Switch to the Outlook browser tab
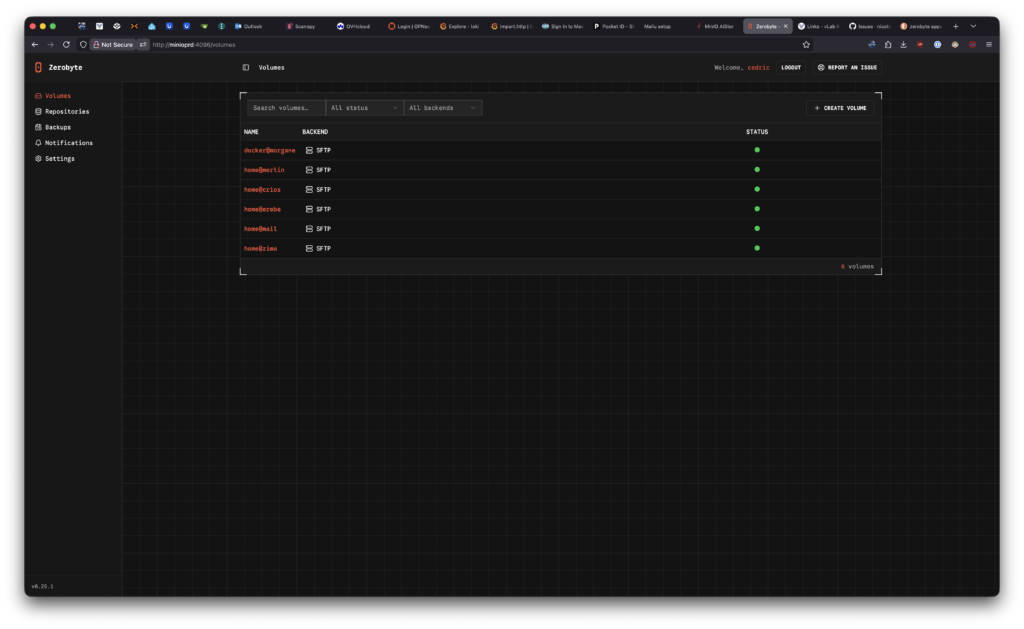 (x=253, y=26)
